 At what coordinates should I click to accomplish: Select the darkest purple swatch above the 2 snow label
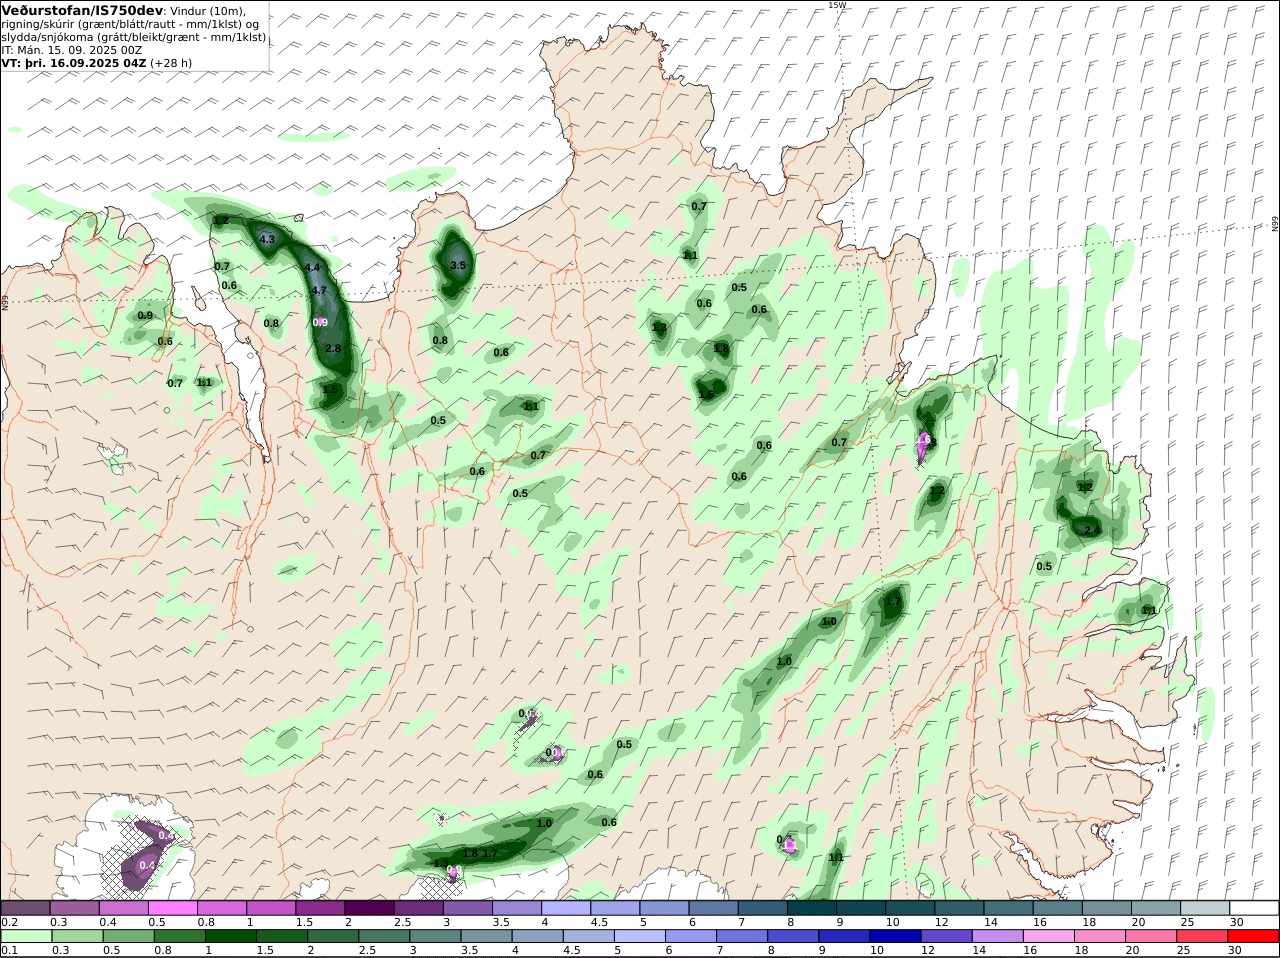pos(370,908)
